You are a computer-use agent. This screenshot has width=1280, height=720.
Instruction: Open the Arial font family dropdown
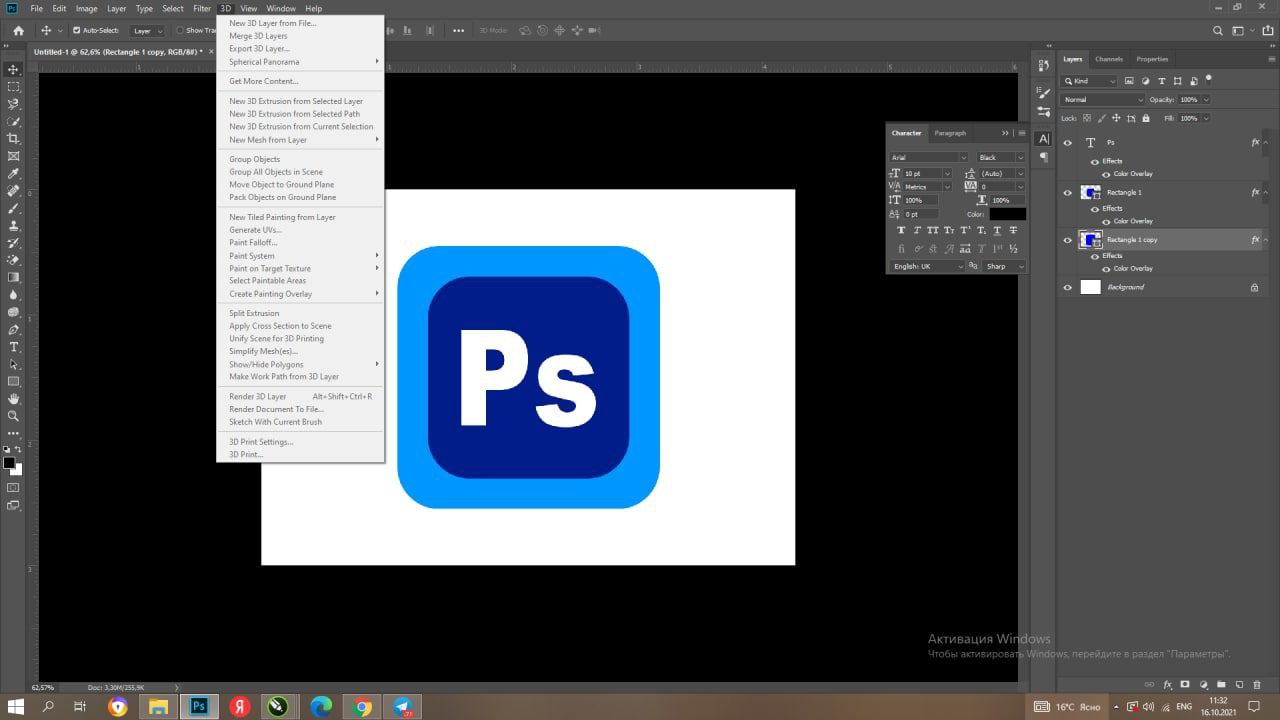[928, 157]
